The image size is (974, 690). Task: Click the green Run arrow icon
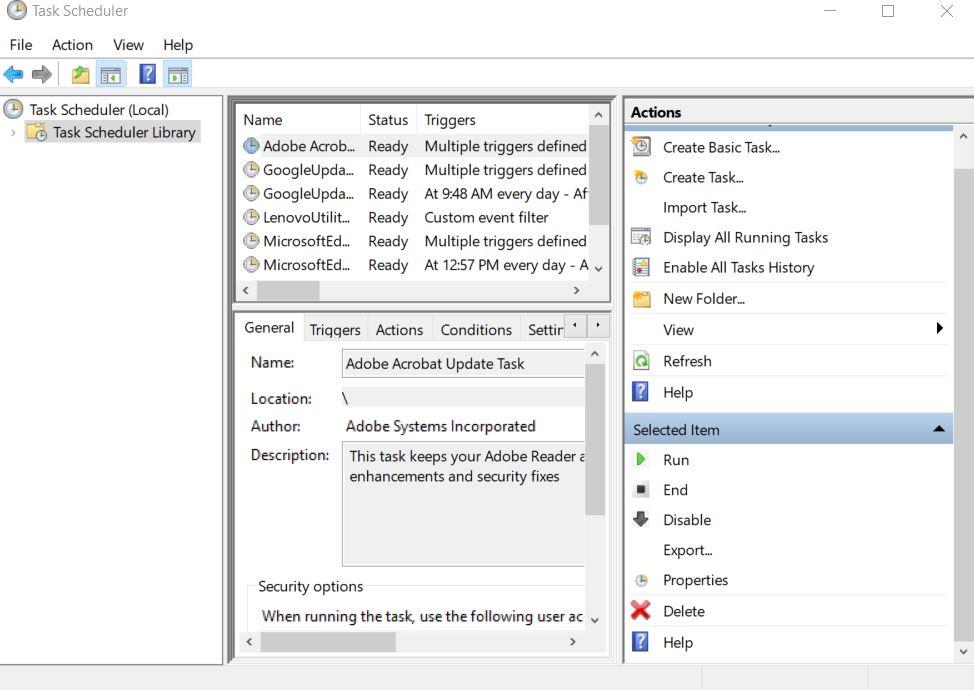(x=640, y=460)
